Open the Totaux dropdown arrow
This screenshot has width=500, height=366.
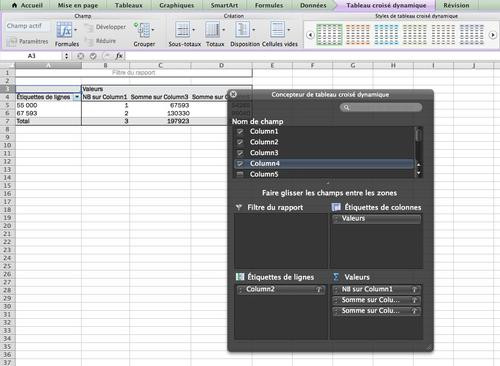[223, 30]
